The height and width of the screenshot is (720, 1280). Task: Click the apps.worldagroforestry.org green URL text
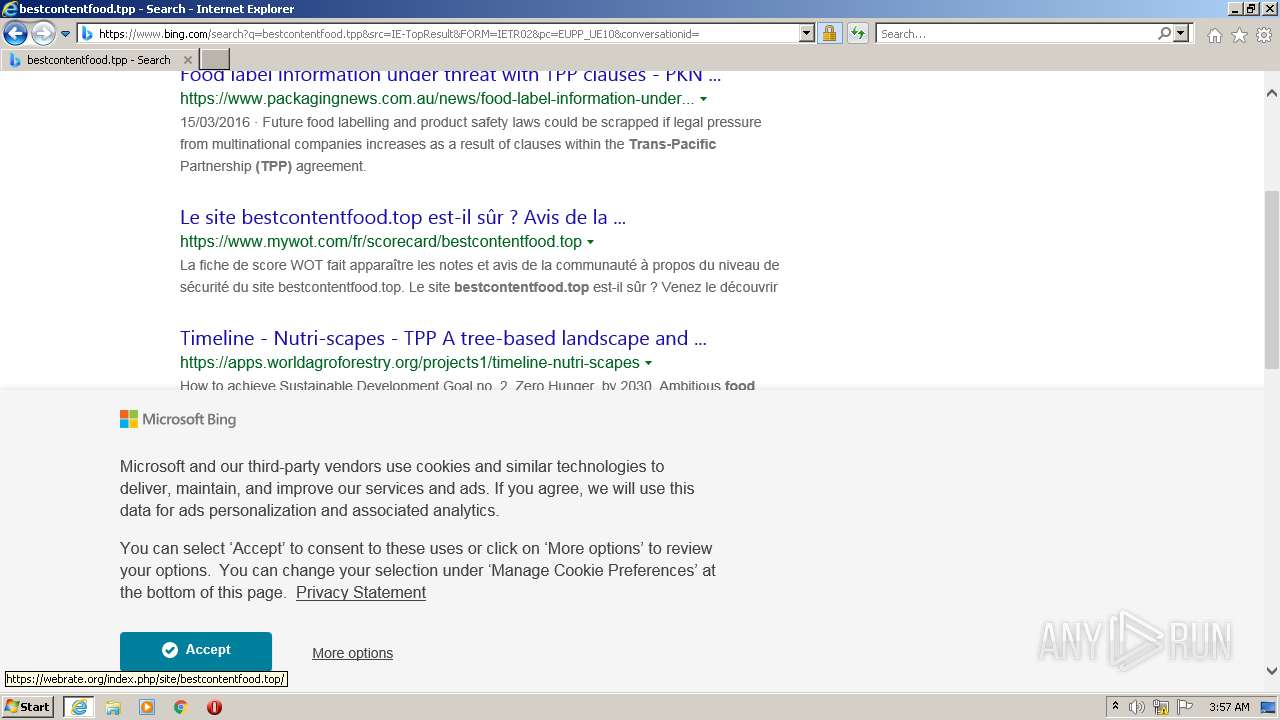410,363
